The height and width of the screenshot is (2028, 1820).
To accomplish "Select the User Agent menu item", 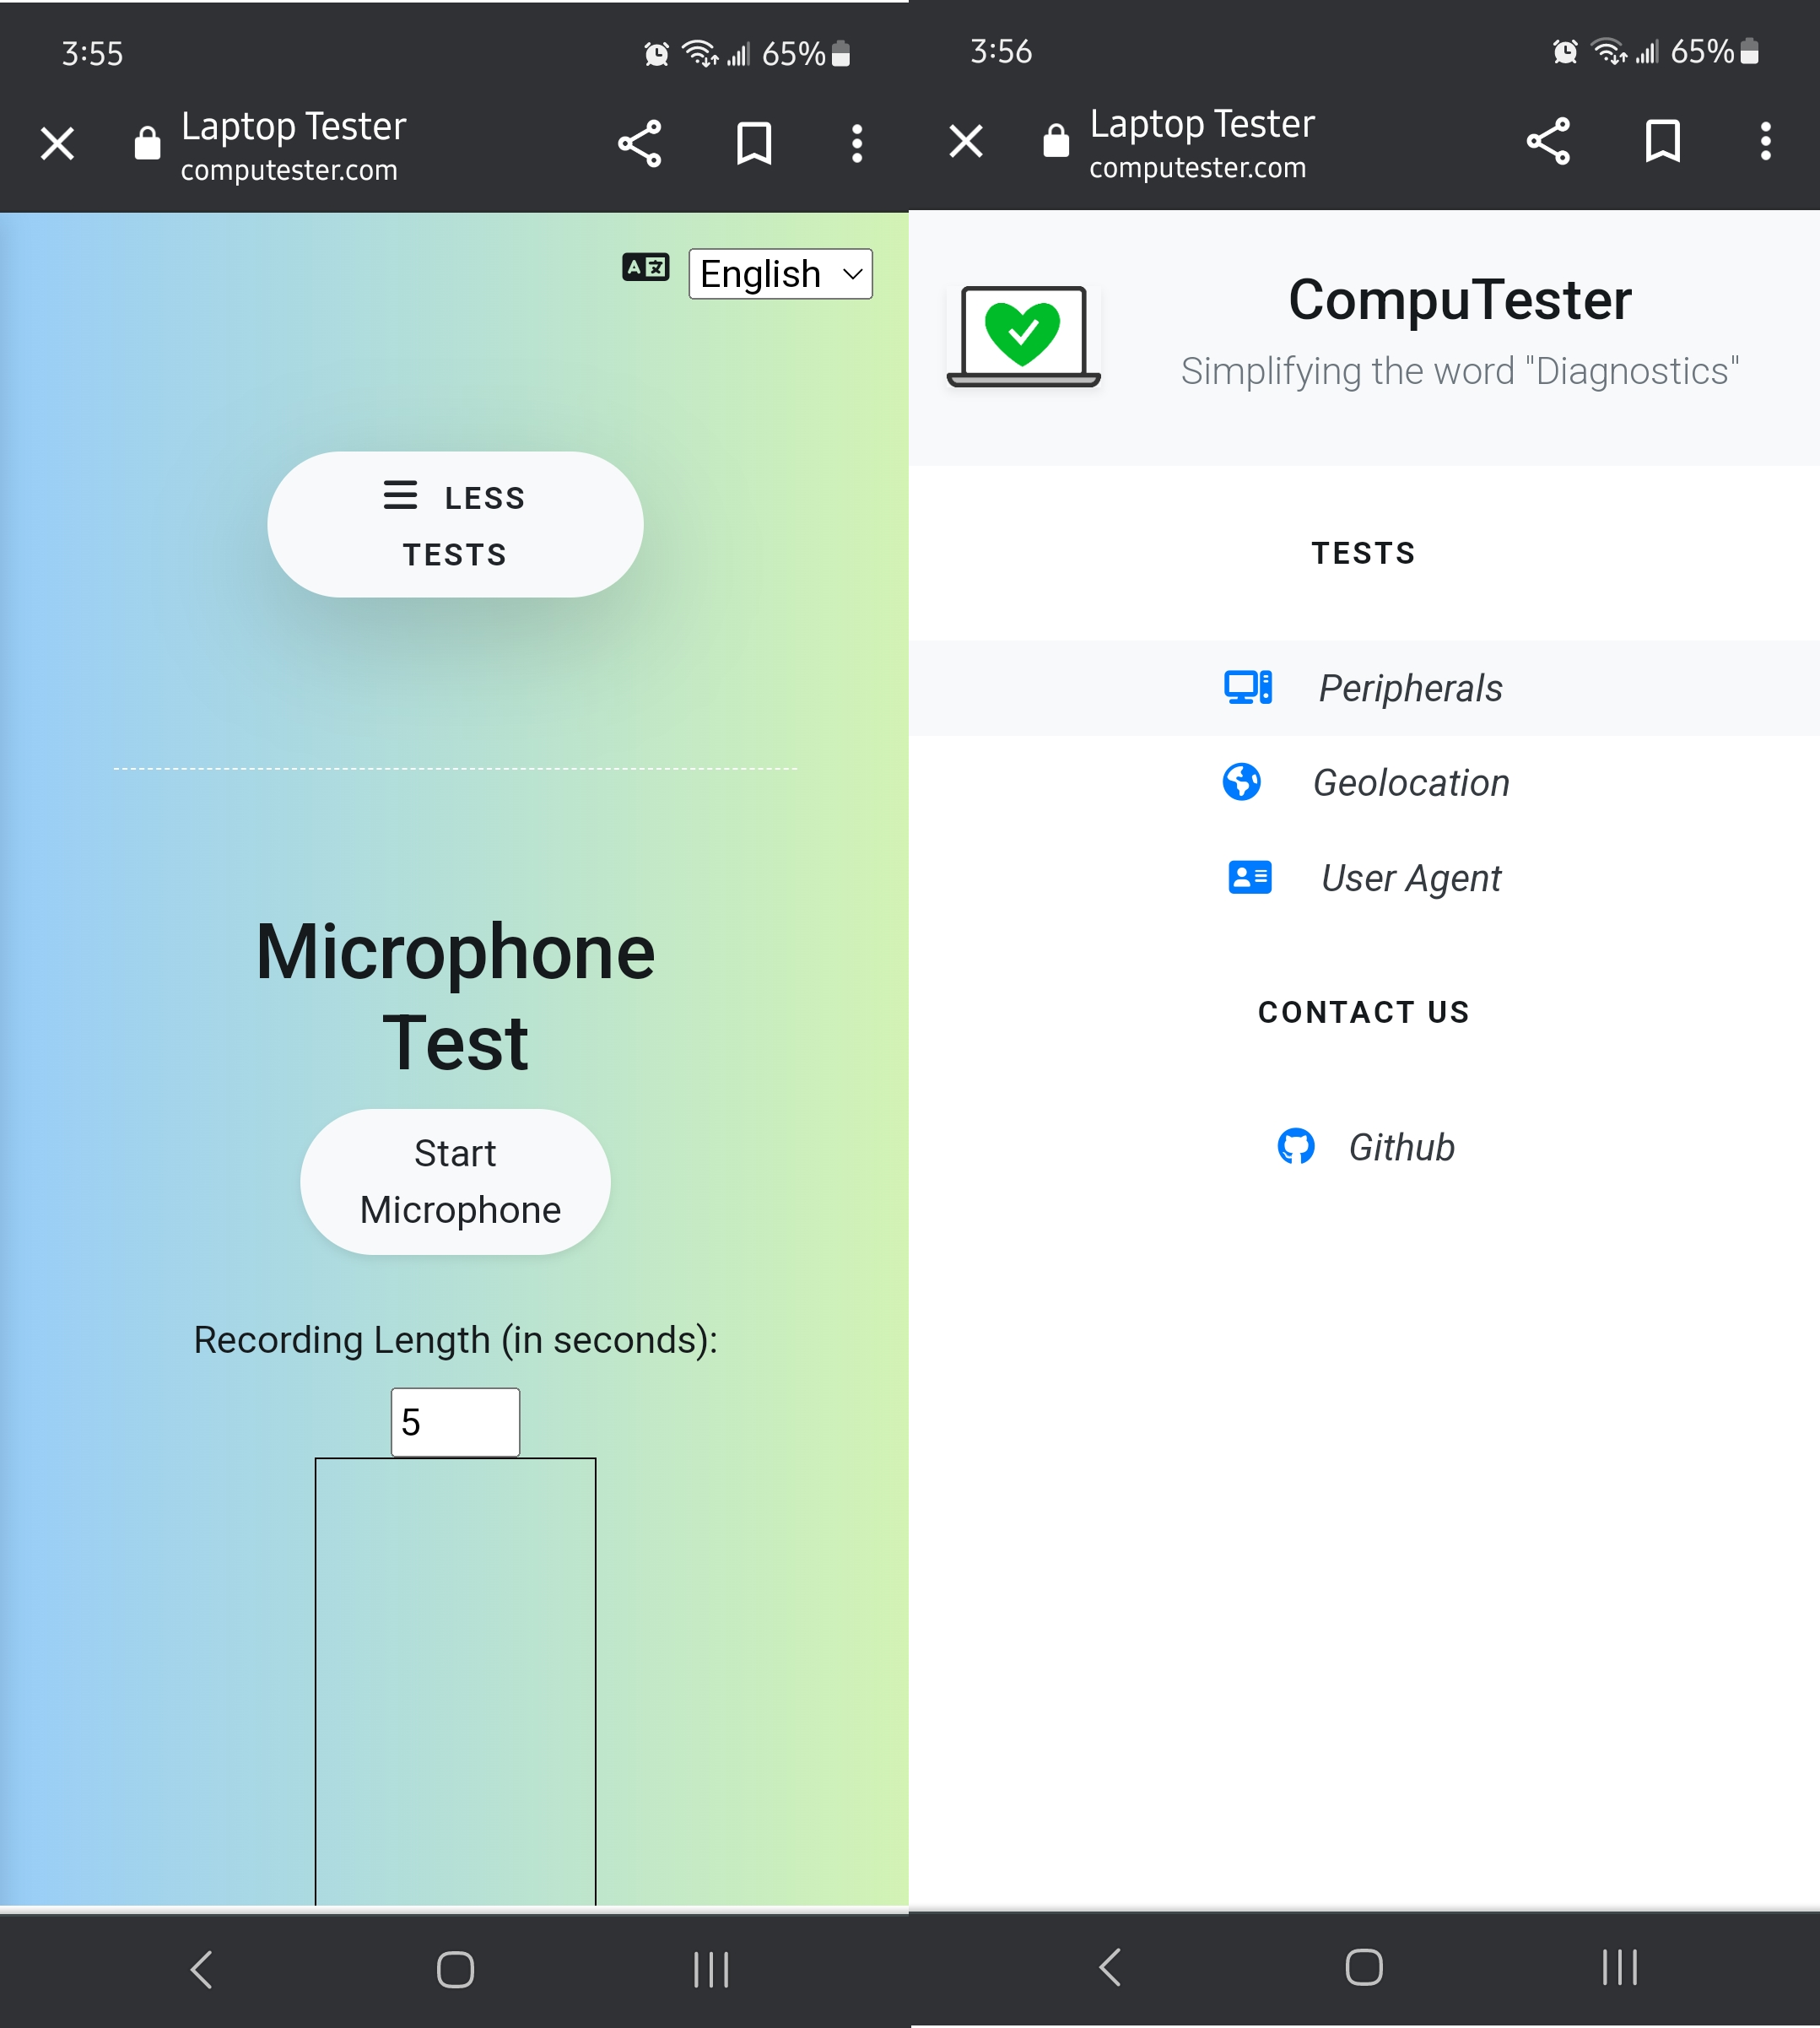I will (x=1410, y=878).
